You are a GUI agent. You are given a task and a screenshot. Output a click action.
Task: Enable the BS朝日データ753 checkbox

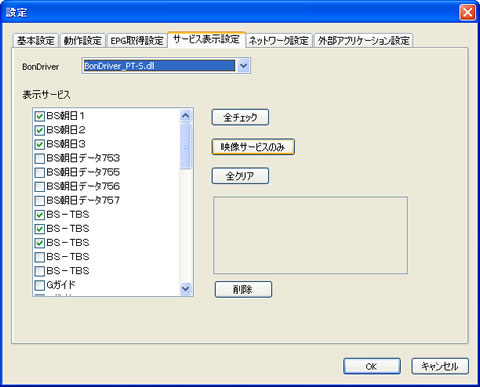(40, 158)
